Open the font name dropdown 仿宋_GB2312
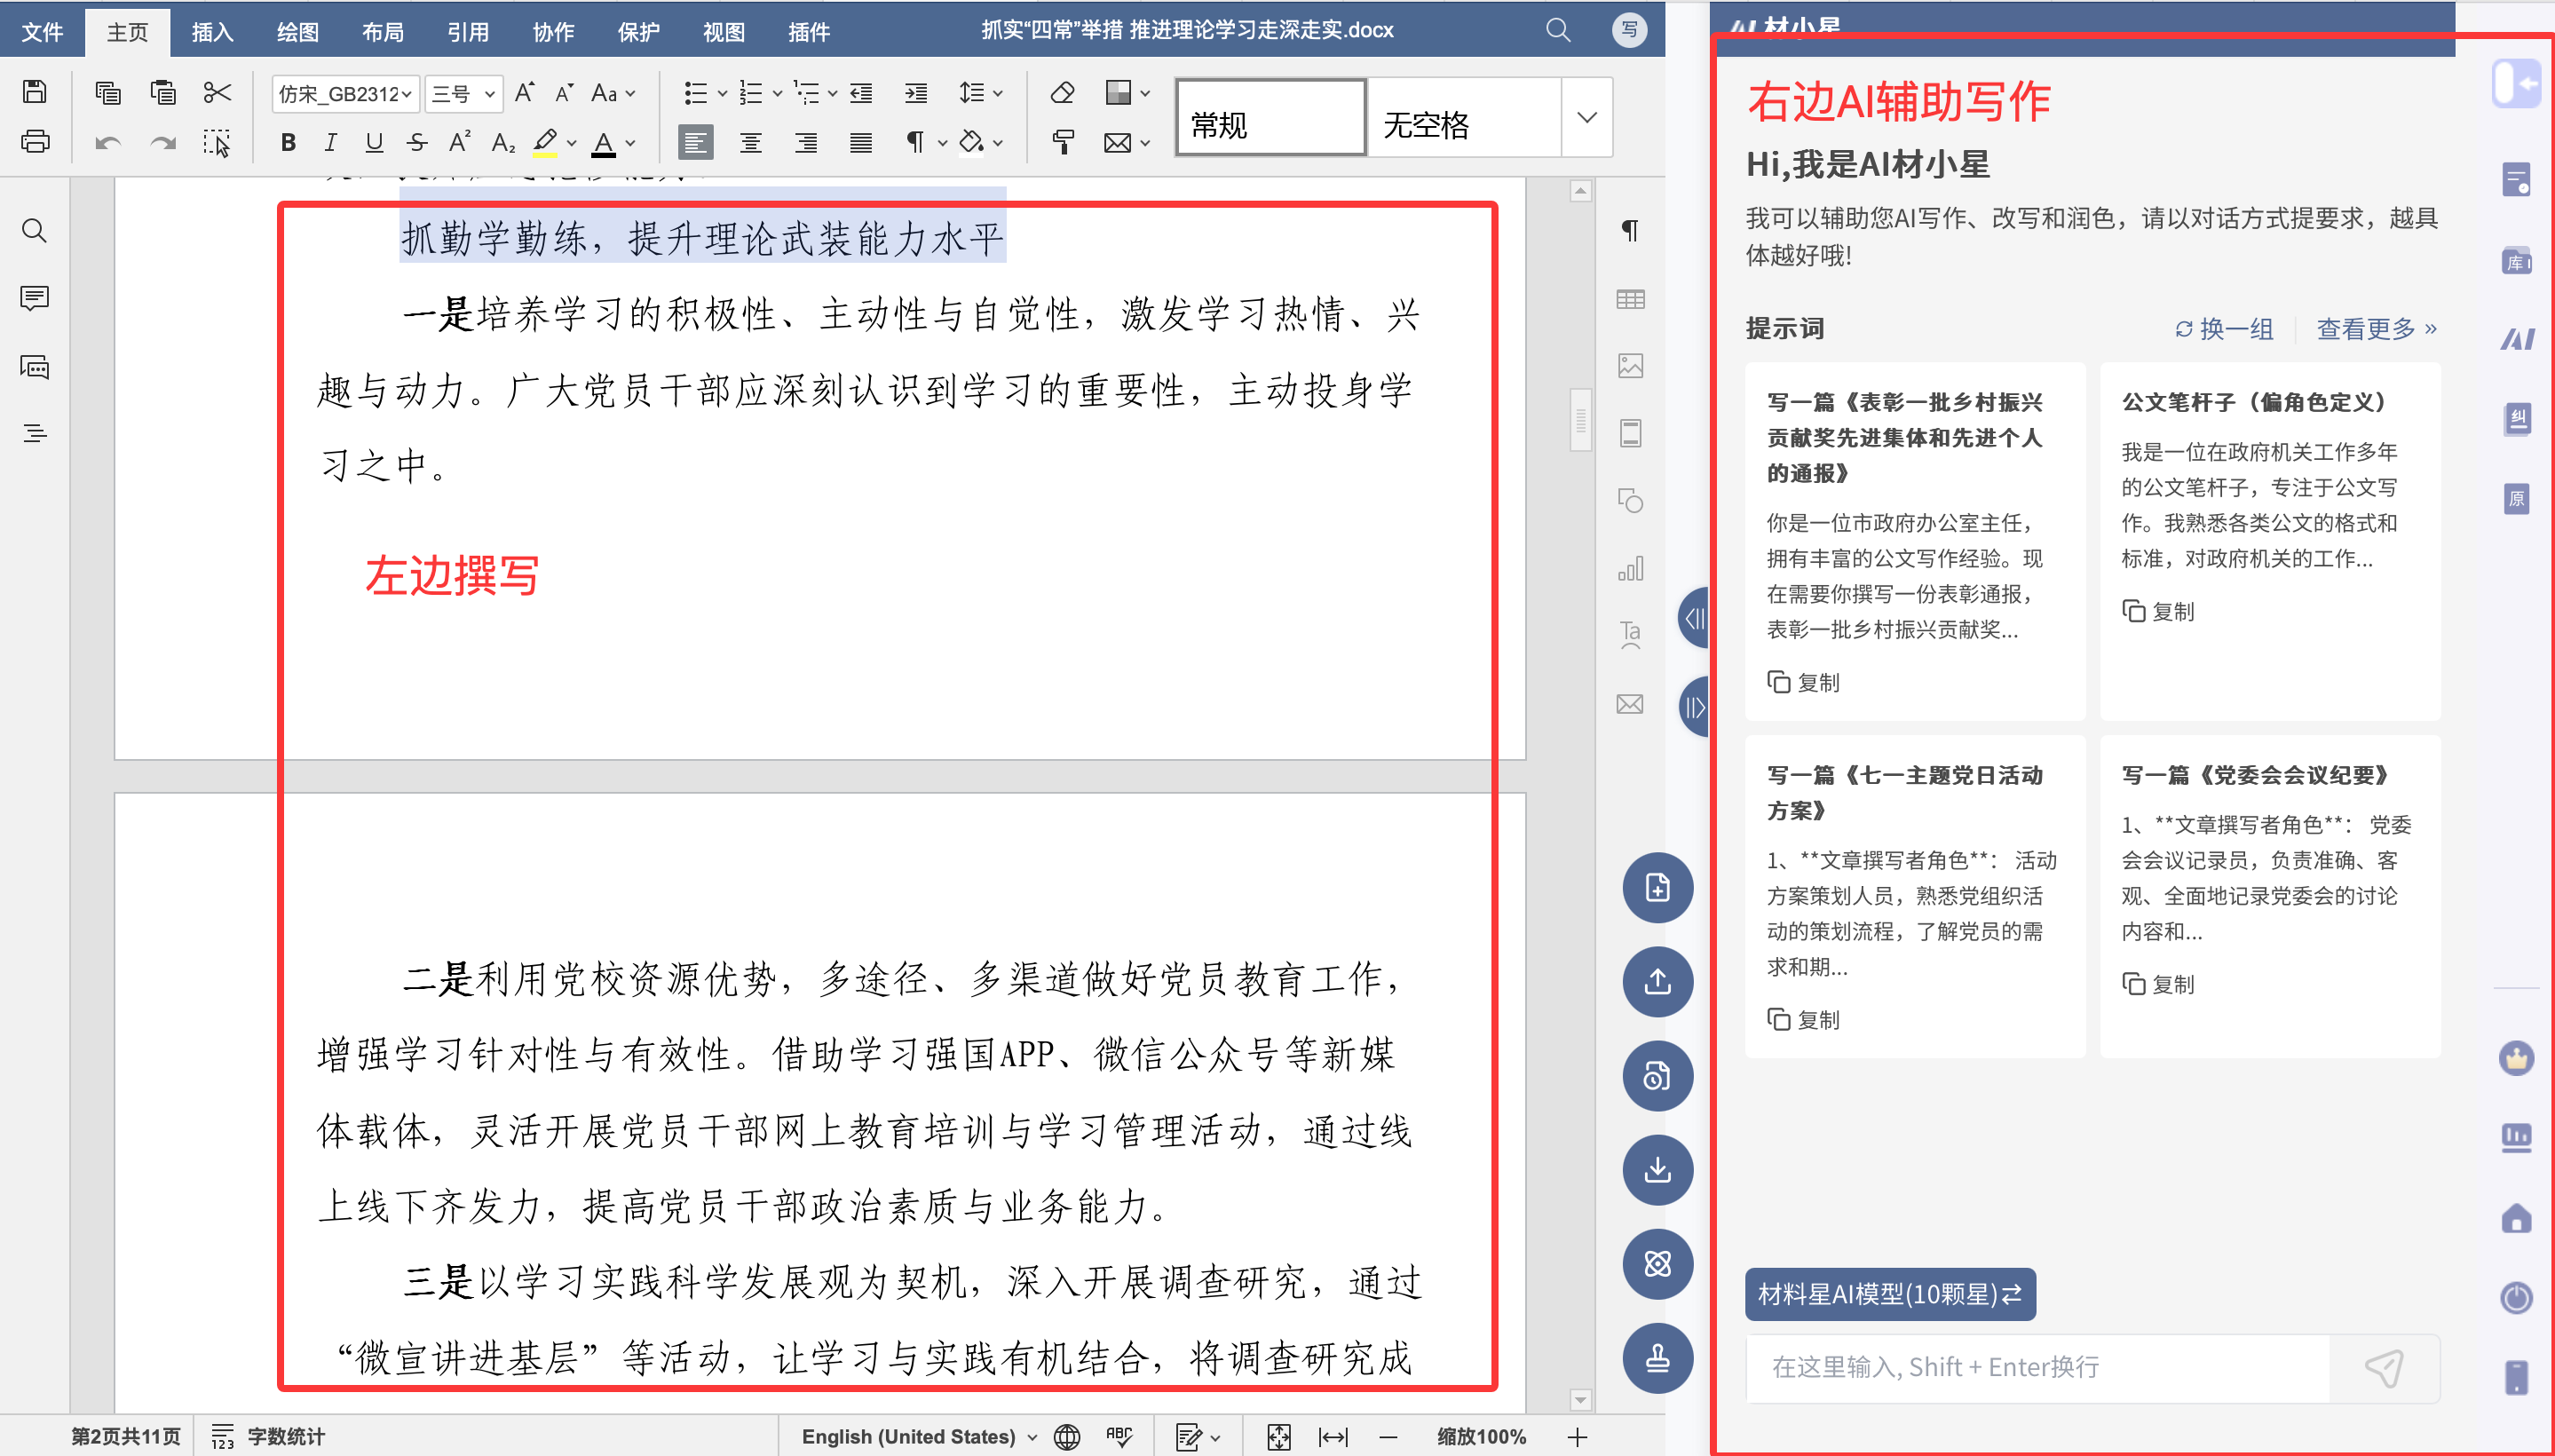The image size is (2555, 1456). point(345,93)
